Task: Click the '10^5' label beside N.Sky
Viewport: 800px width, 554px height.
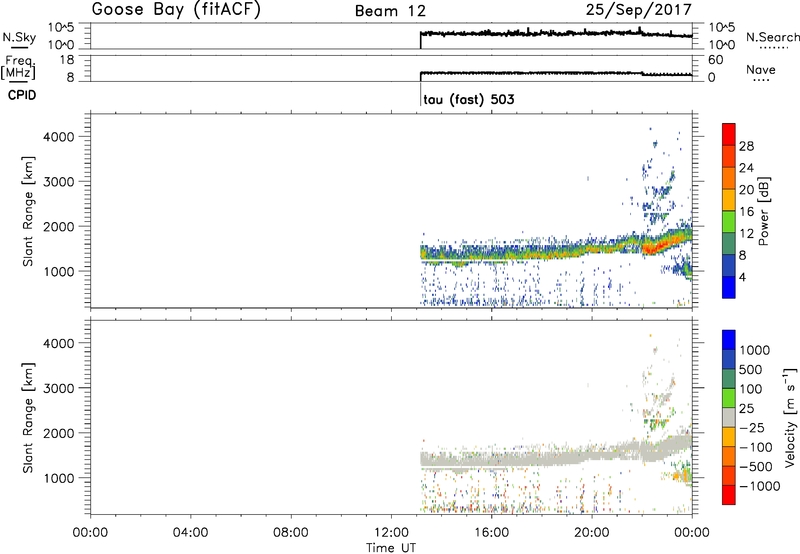Action: point(61,28)
